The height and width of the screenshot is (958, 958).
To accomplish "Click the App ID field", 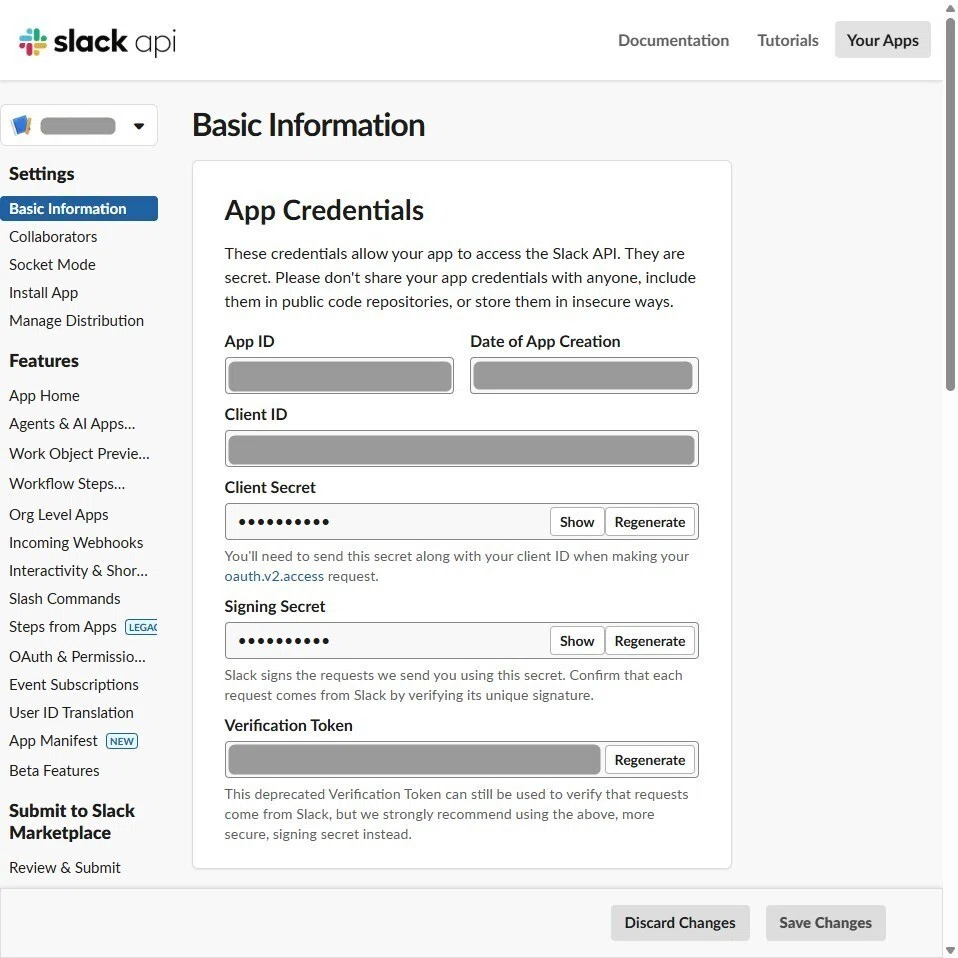I will click(339, 376).
